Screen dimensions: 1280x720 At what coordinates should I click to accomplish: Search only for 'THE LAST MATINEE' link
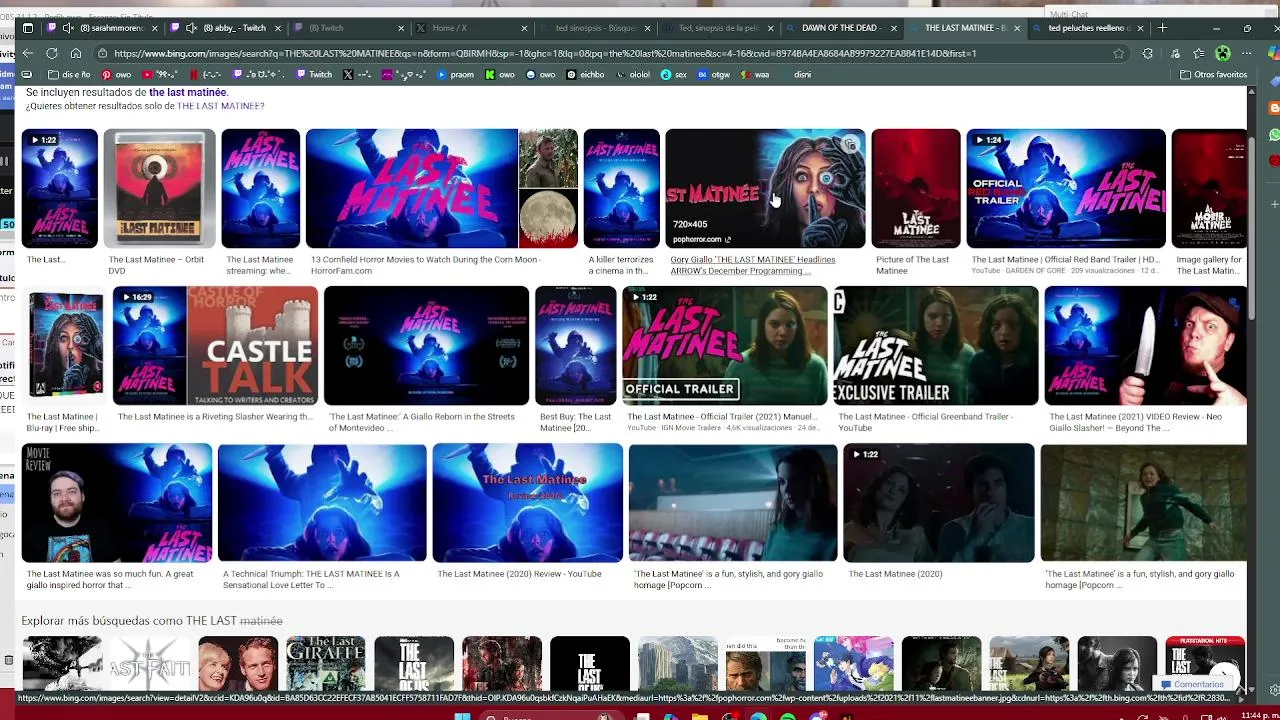220,106
